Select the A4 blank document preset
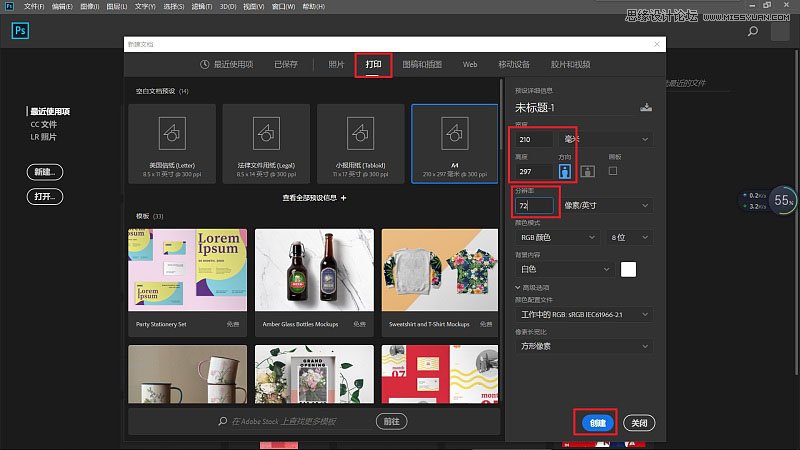This screenshot has height=450, width=800. pos(454,144)
